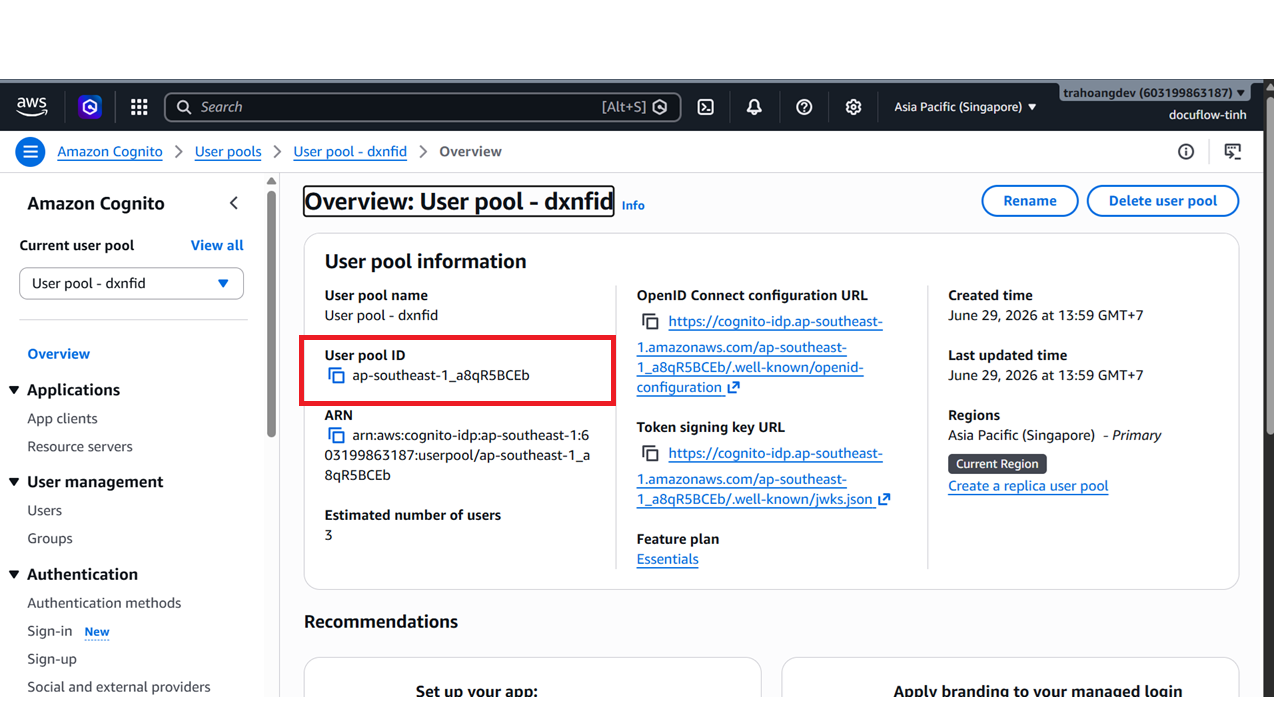Open the Current user pool dropdown
The width and height of the screenshot is (1278, 720).
click(x=131, y=283)
